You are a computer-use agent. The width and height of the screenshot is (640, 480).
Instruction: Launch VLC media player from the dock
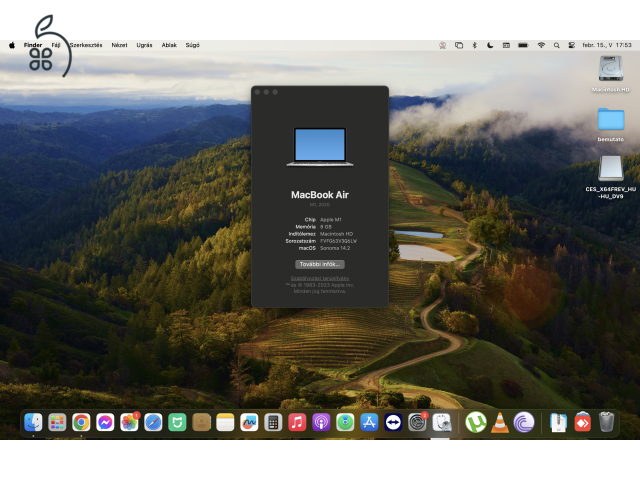(500, 422)
